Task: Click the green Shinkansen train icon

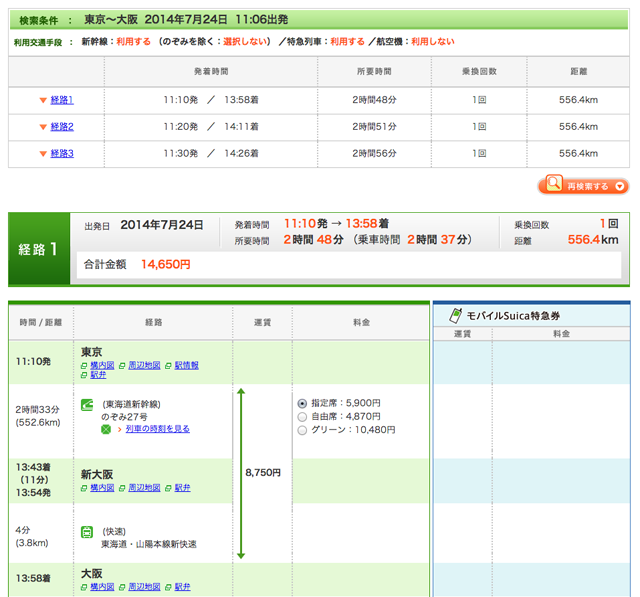Action: [x=87, y=405]
